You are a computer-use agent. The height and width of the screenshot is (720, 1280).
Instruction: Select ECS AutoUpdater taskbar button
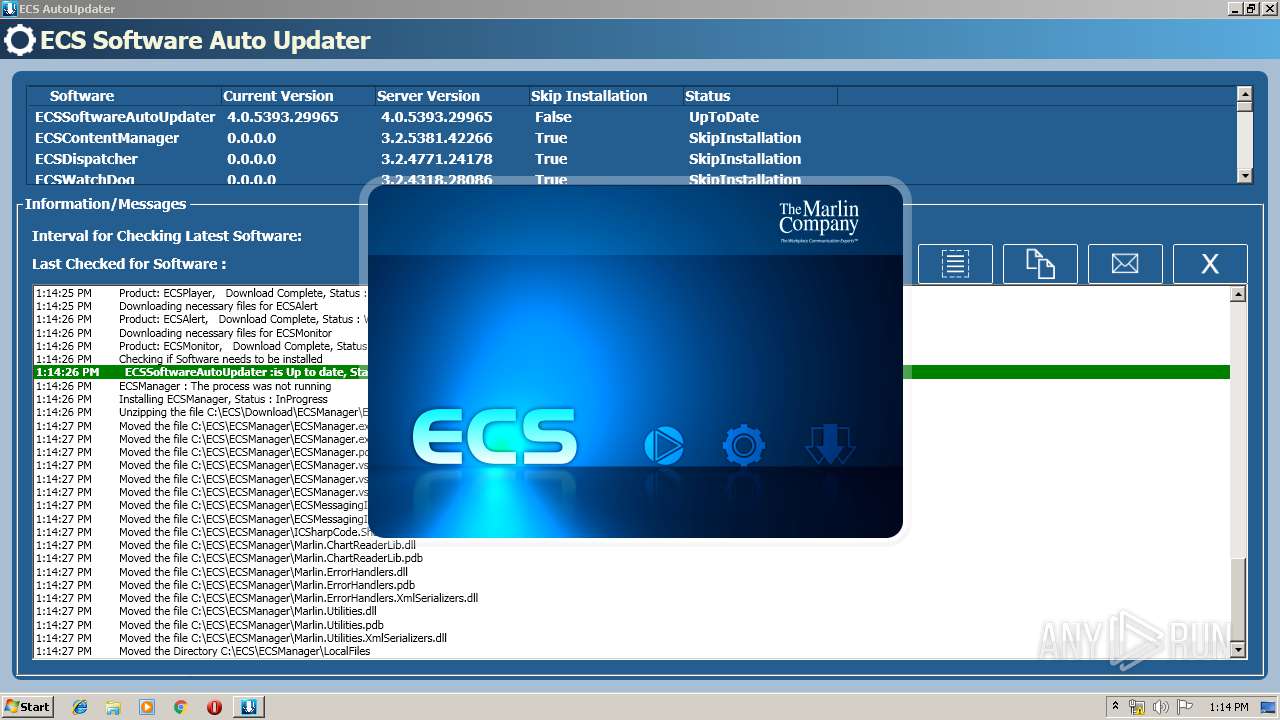tap(248, 707)
